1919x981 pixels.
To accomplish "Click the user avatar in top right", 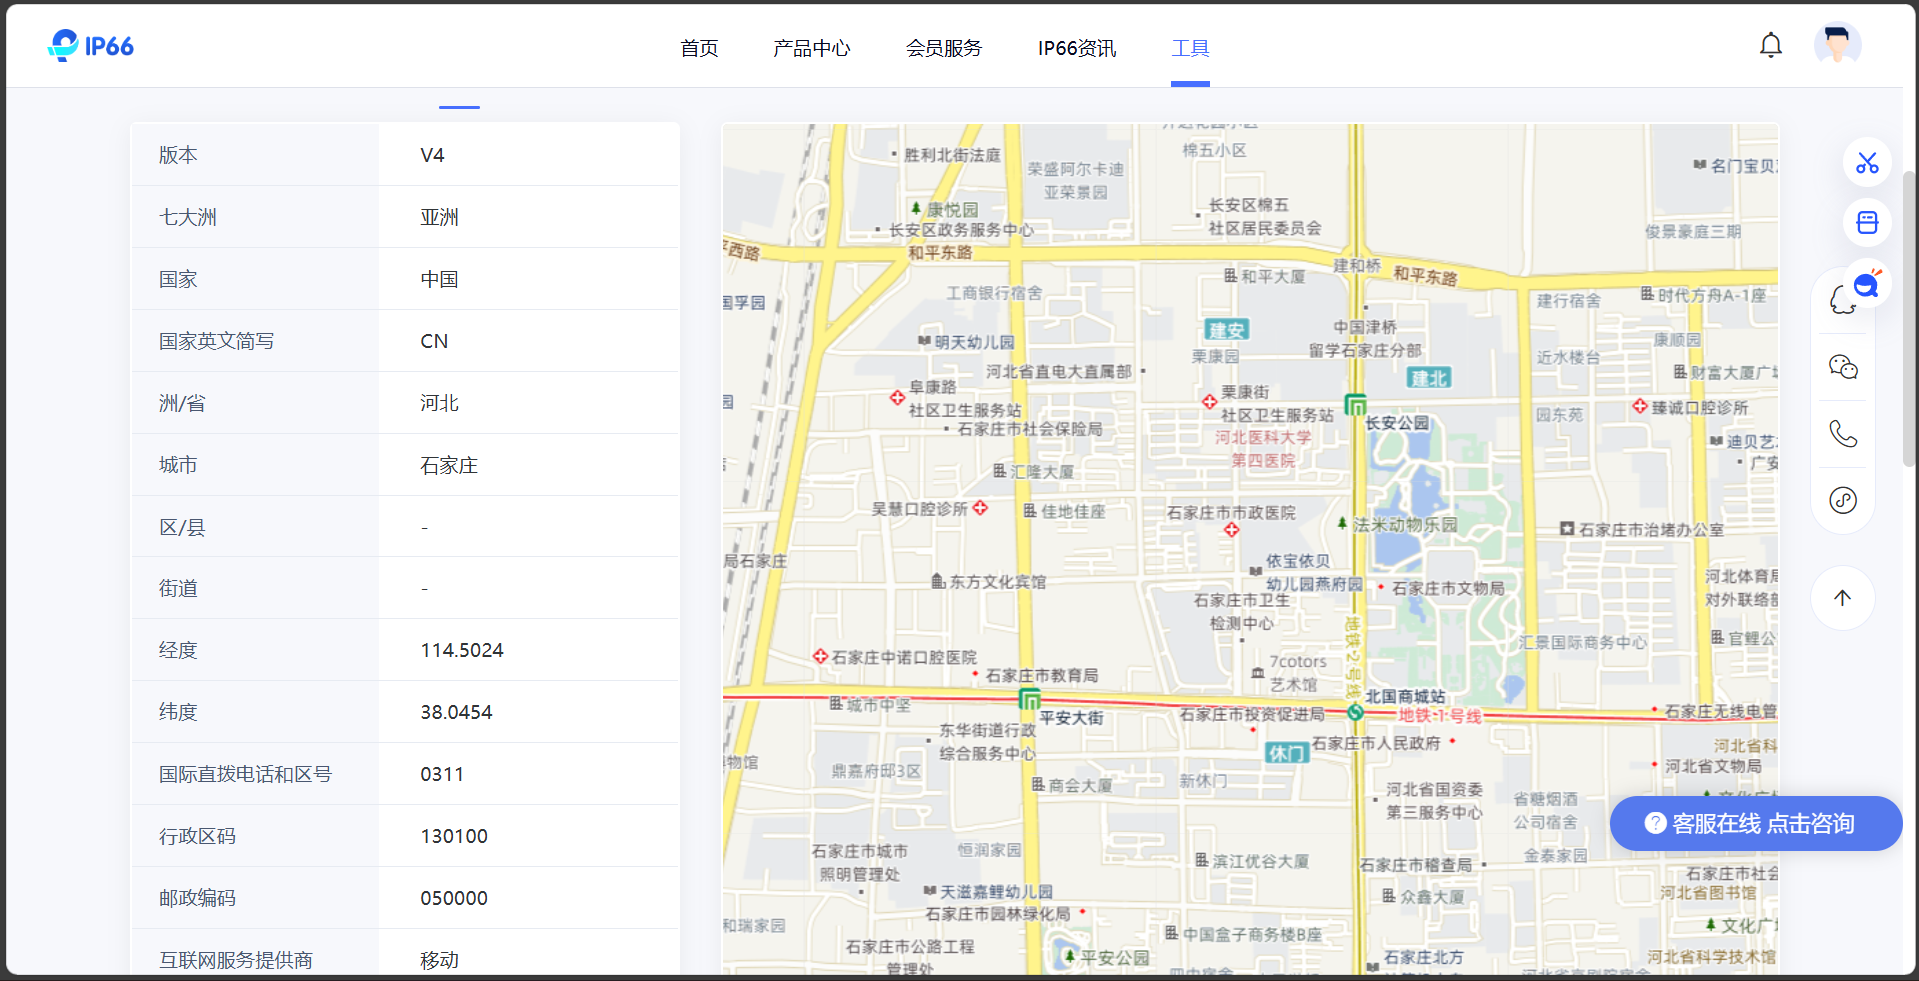I will 1838,44.
